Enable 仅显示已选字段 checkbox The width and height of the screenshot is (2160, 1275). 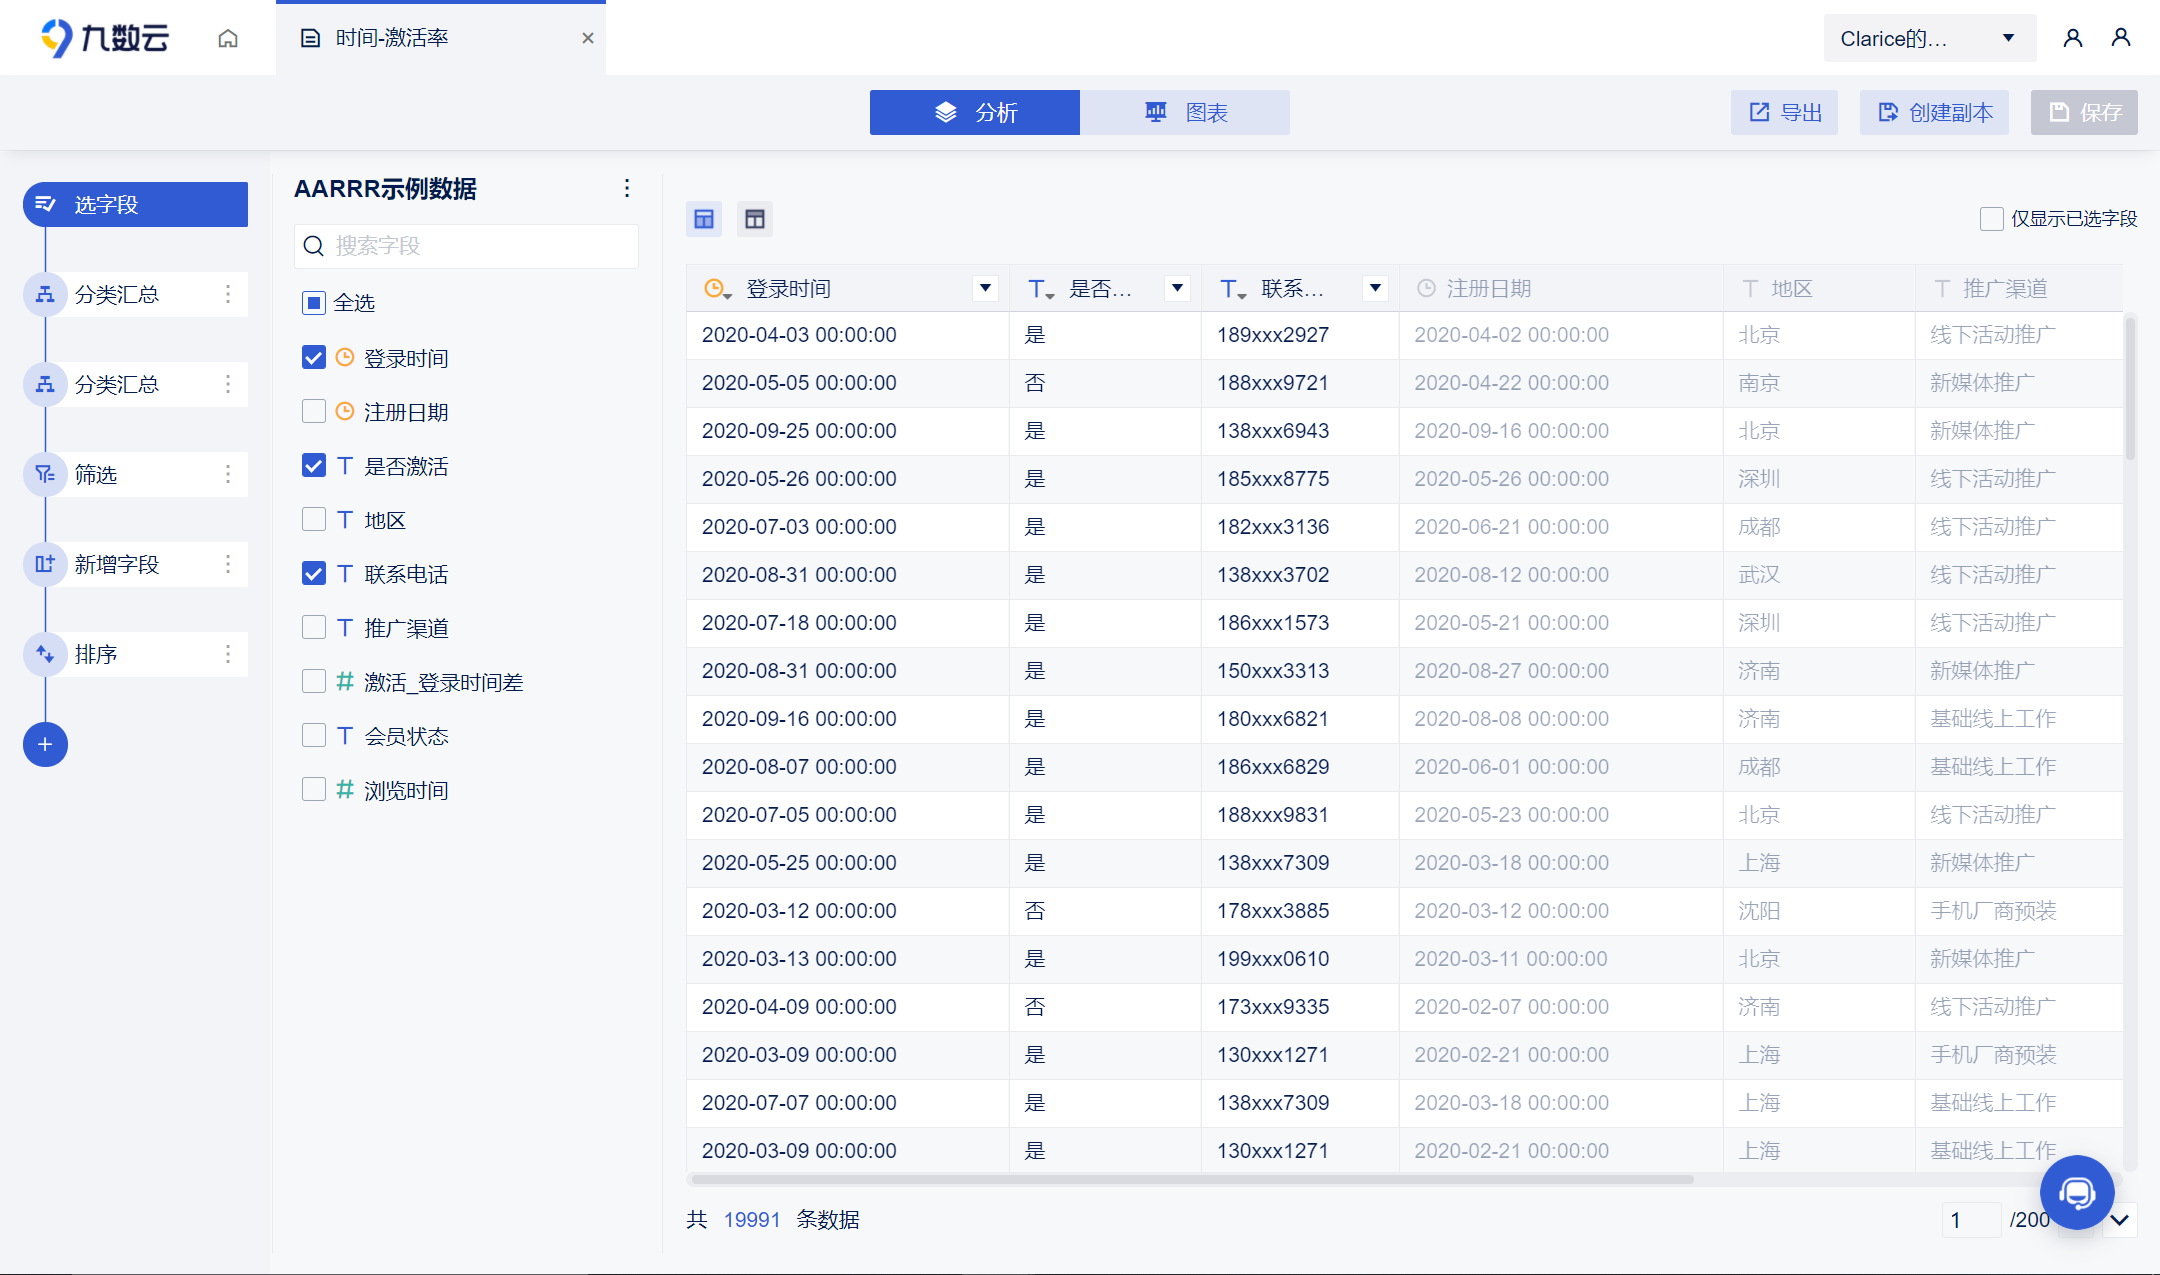[1991, 219]
